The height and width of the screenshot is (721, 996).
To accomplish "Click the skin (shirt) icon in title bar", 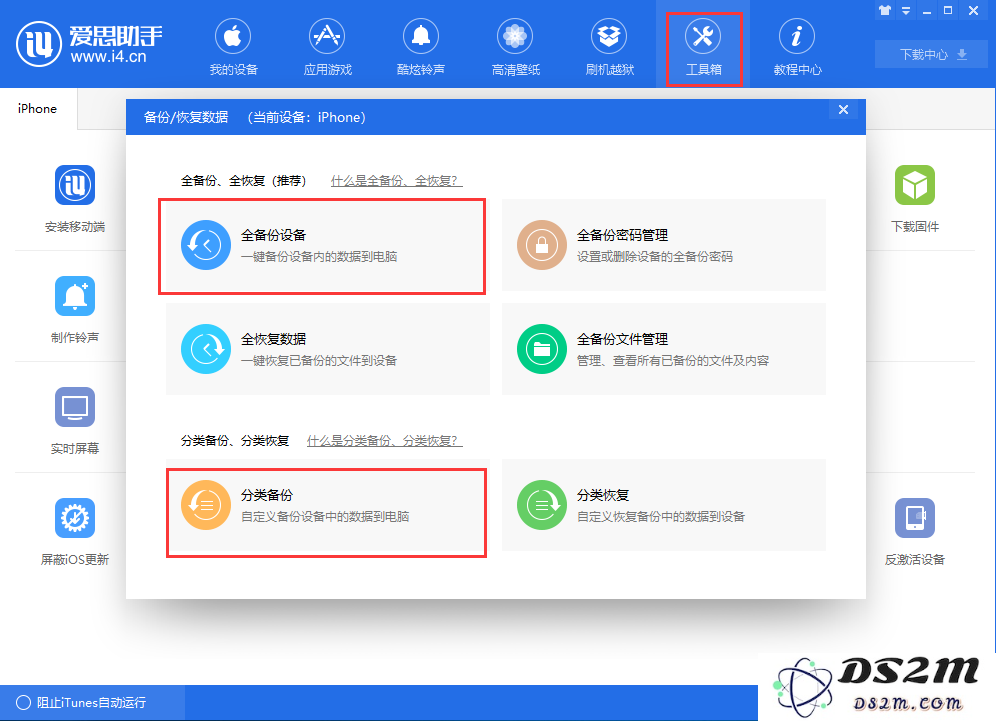I will (x=885, y=10).
